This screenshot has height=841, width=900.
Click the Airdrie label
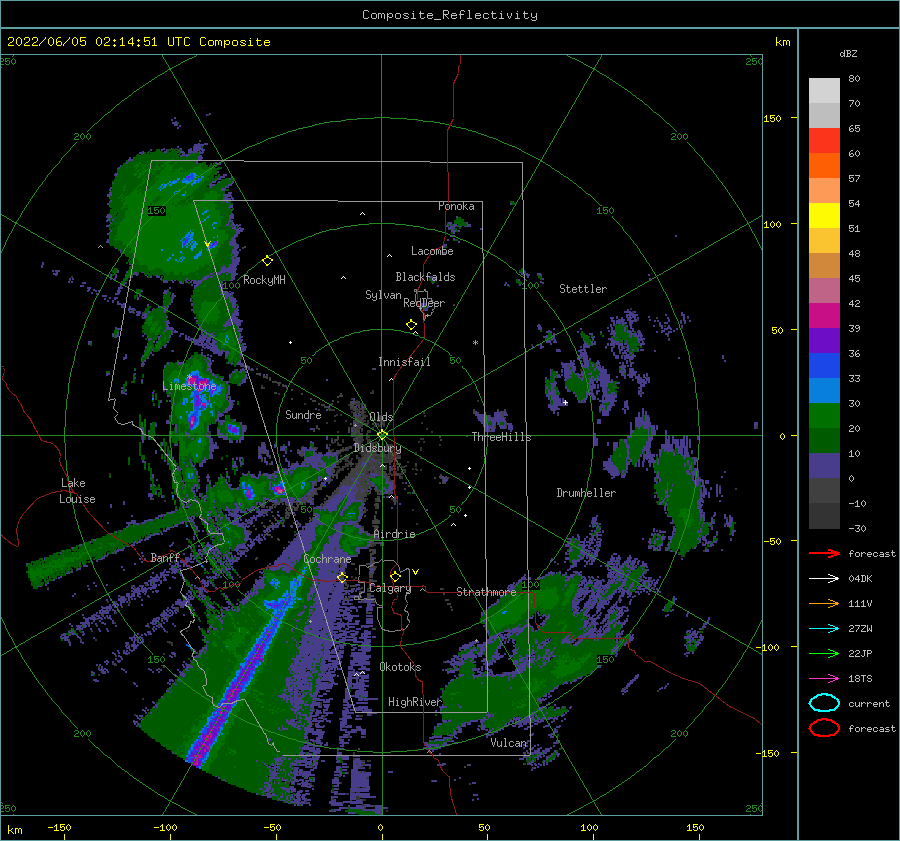[394, 534]
